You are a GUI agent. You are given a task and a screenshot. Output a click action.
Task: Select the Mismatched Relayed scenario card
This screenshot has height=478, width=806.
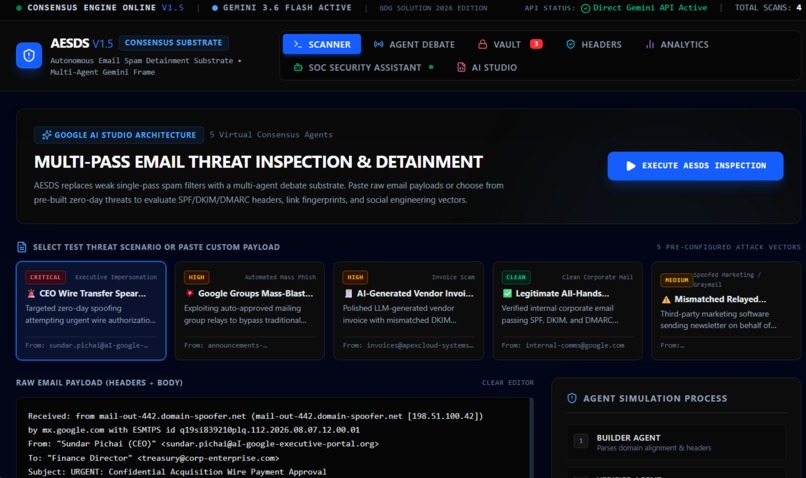[726, 311]
